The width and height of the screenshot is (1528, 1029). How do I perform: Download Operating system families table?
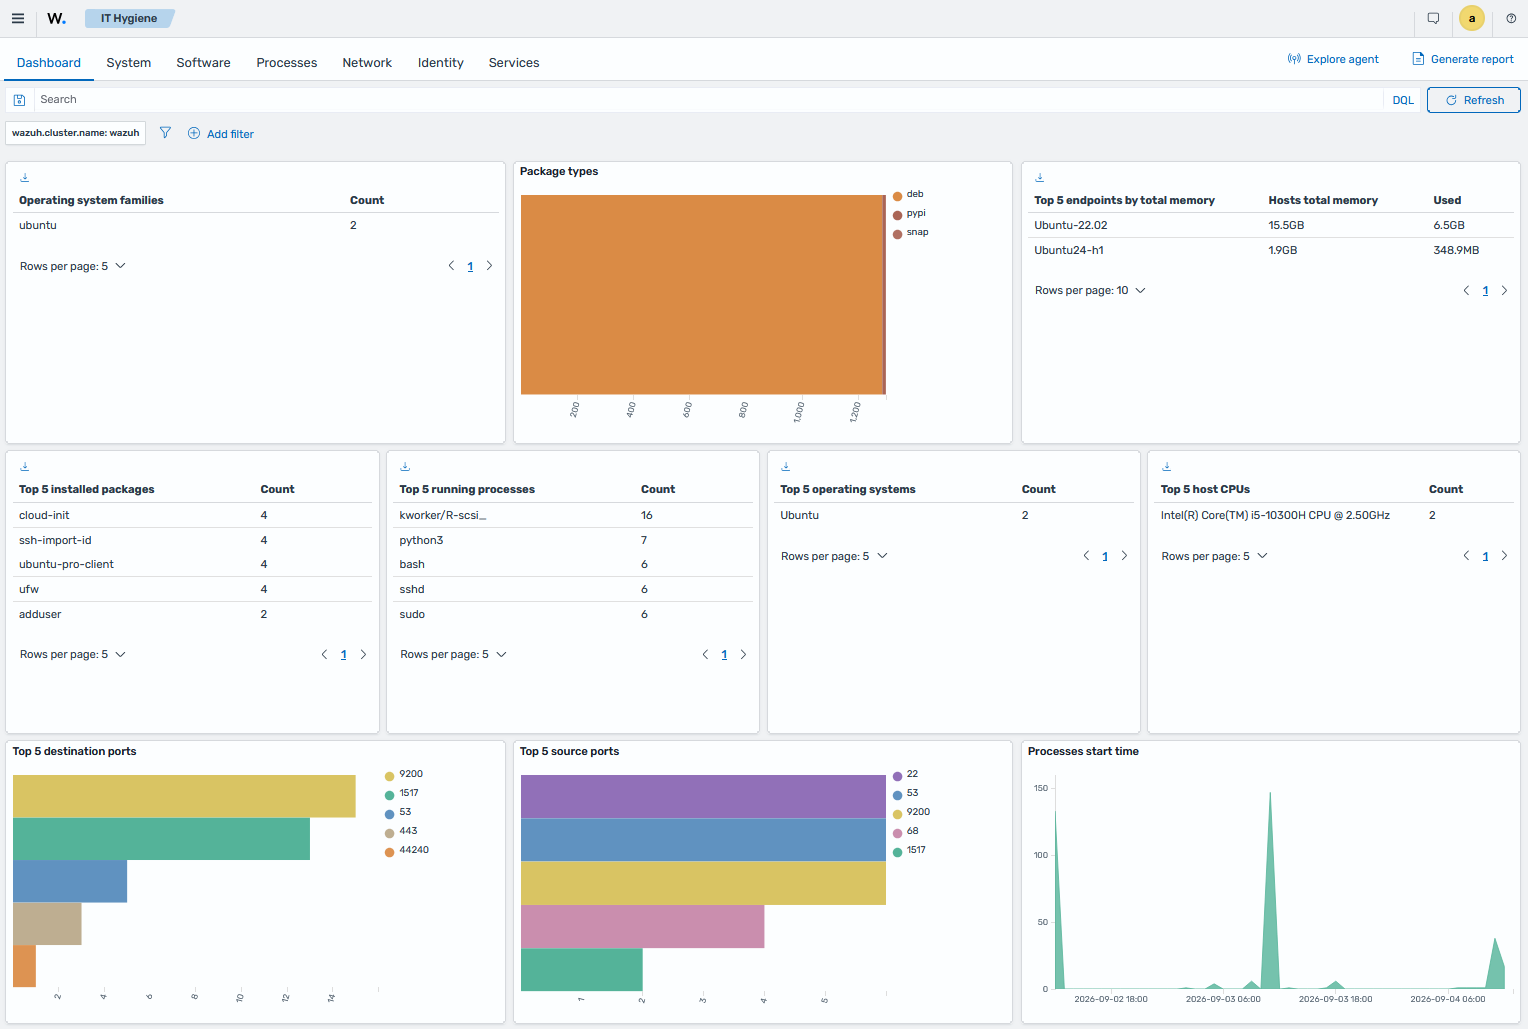pyautogui.click(x=25, y=177)
